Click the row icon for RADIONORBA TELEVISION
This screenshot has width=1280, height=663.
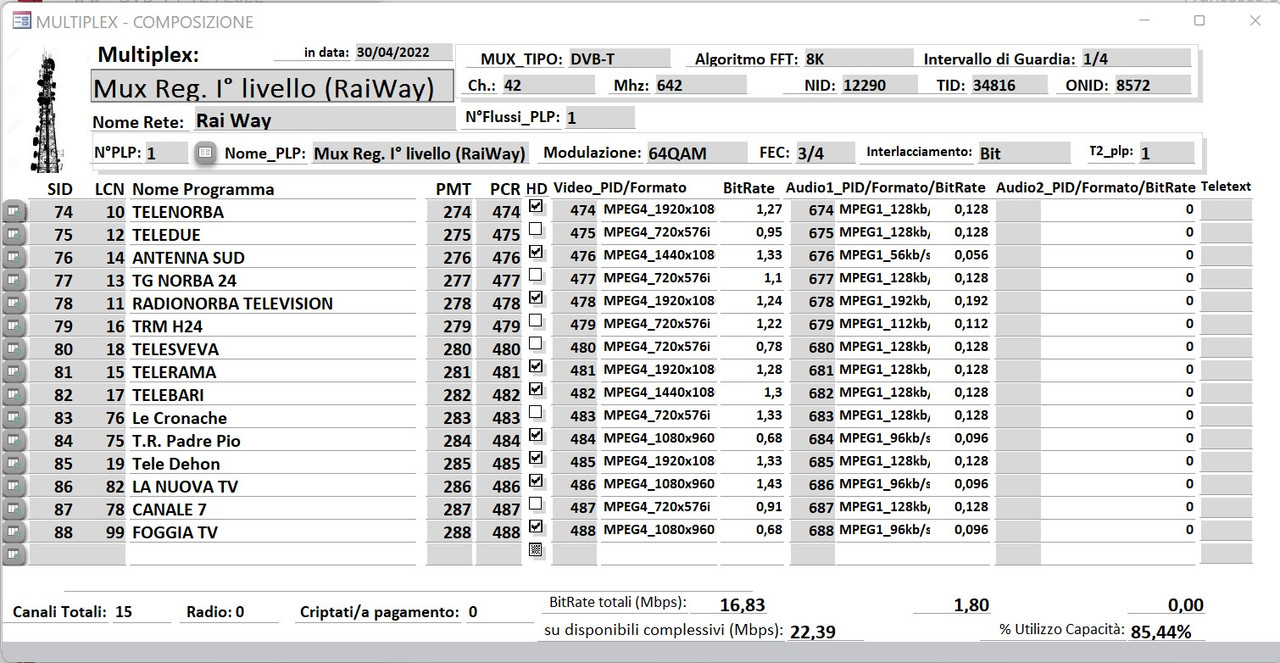(14, 303)
